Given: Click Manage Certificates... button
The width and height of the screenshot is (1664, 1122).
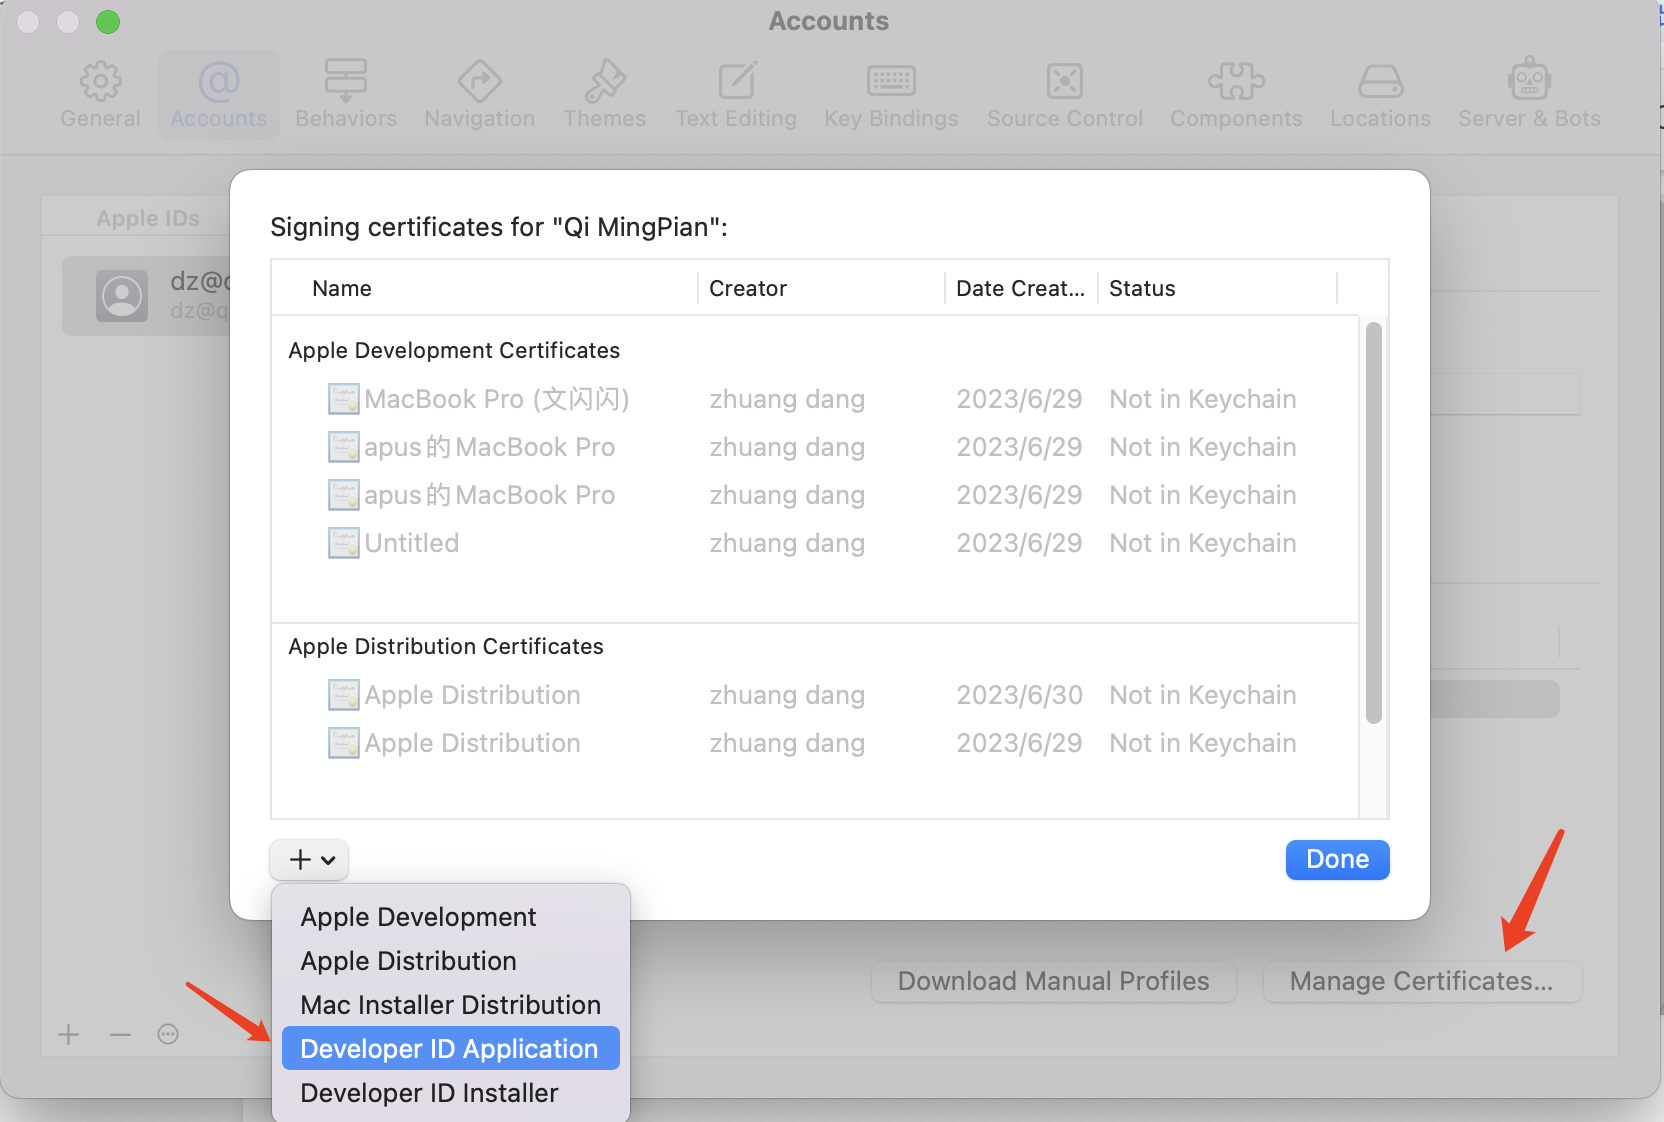Looking at the screenshot, I should (x=1422, y=982).
